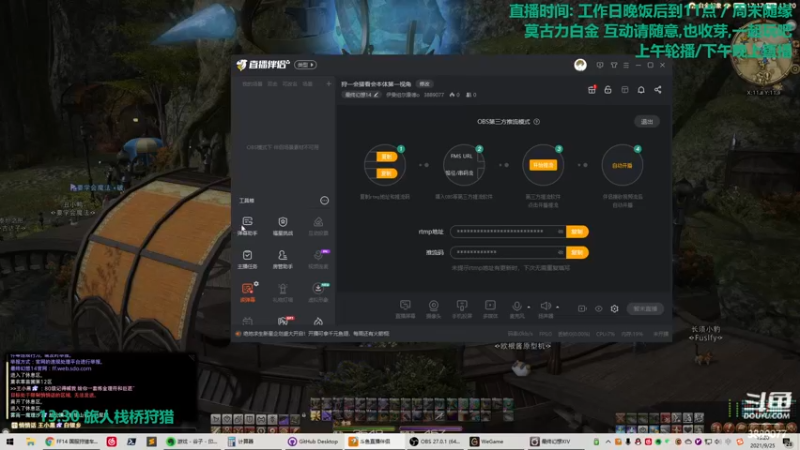This screenshot has width=800, height=450.
Task: Add a 摄像头 camera source
Action: coord(433,309)
